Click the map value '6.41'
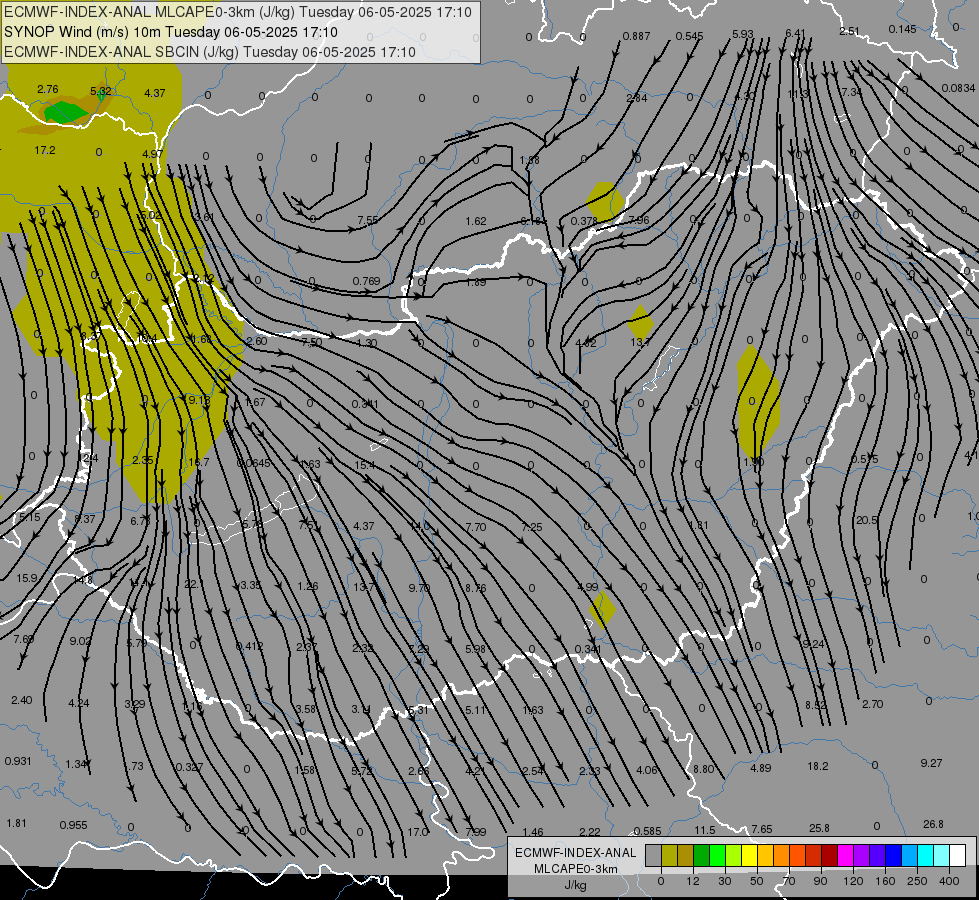Viewport: 979px width, 900px height. [x=795, y=32]
